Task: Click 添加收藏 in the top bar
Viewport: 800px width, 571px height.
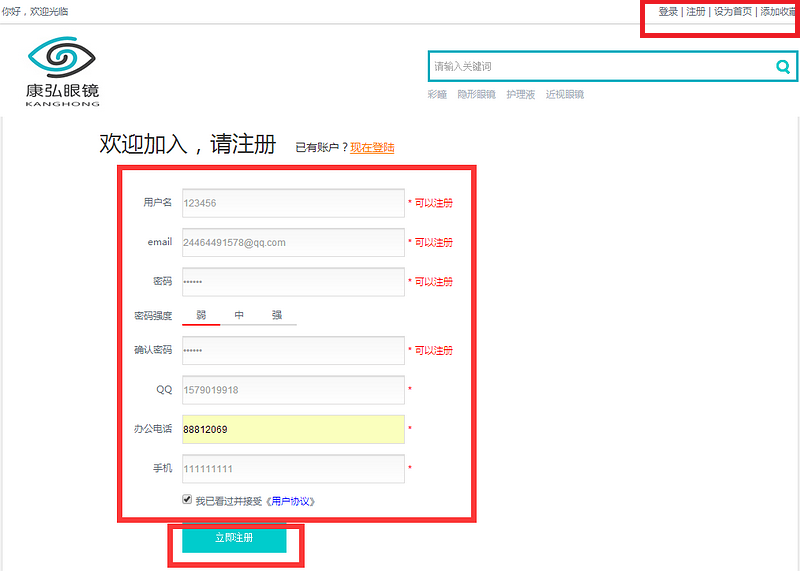Action: [x=778, y=12]
